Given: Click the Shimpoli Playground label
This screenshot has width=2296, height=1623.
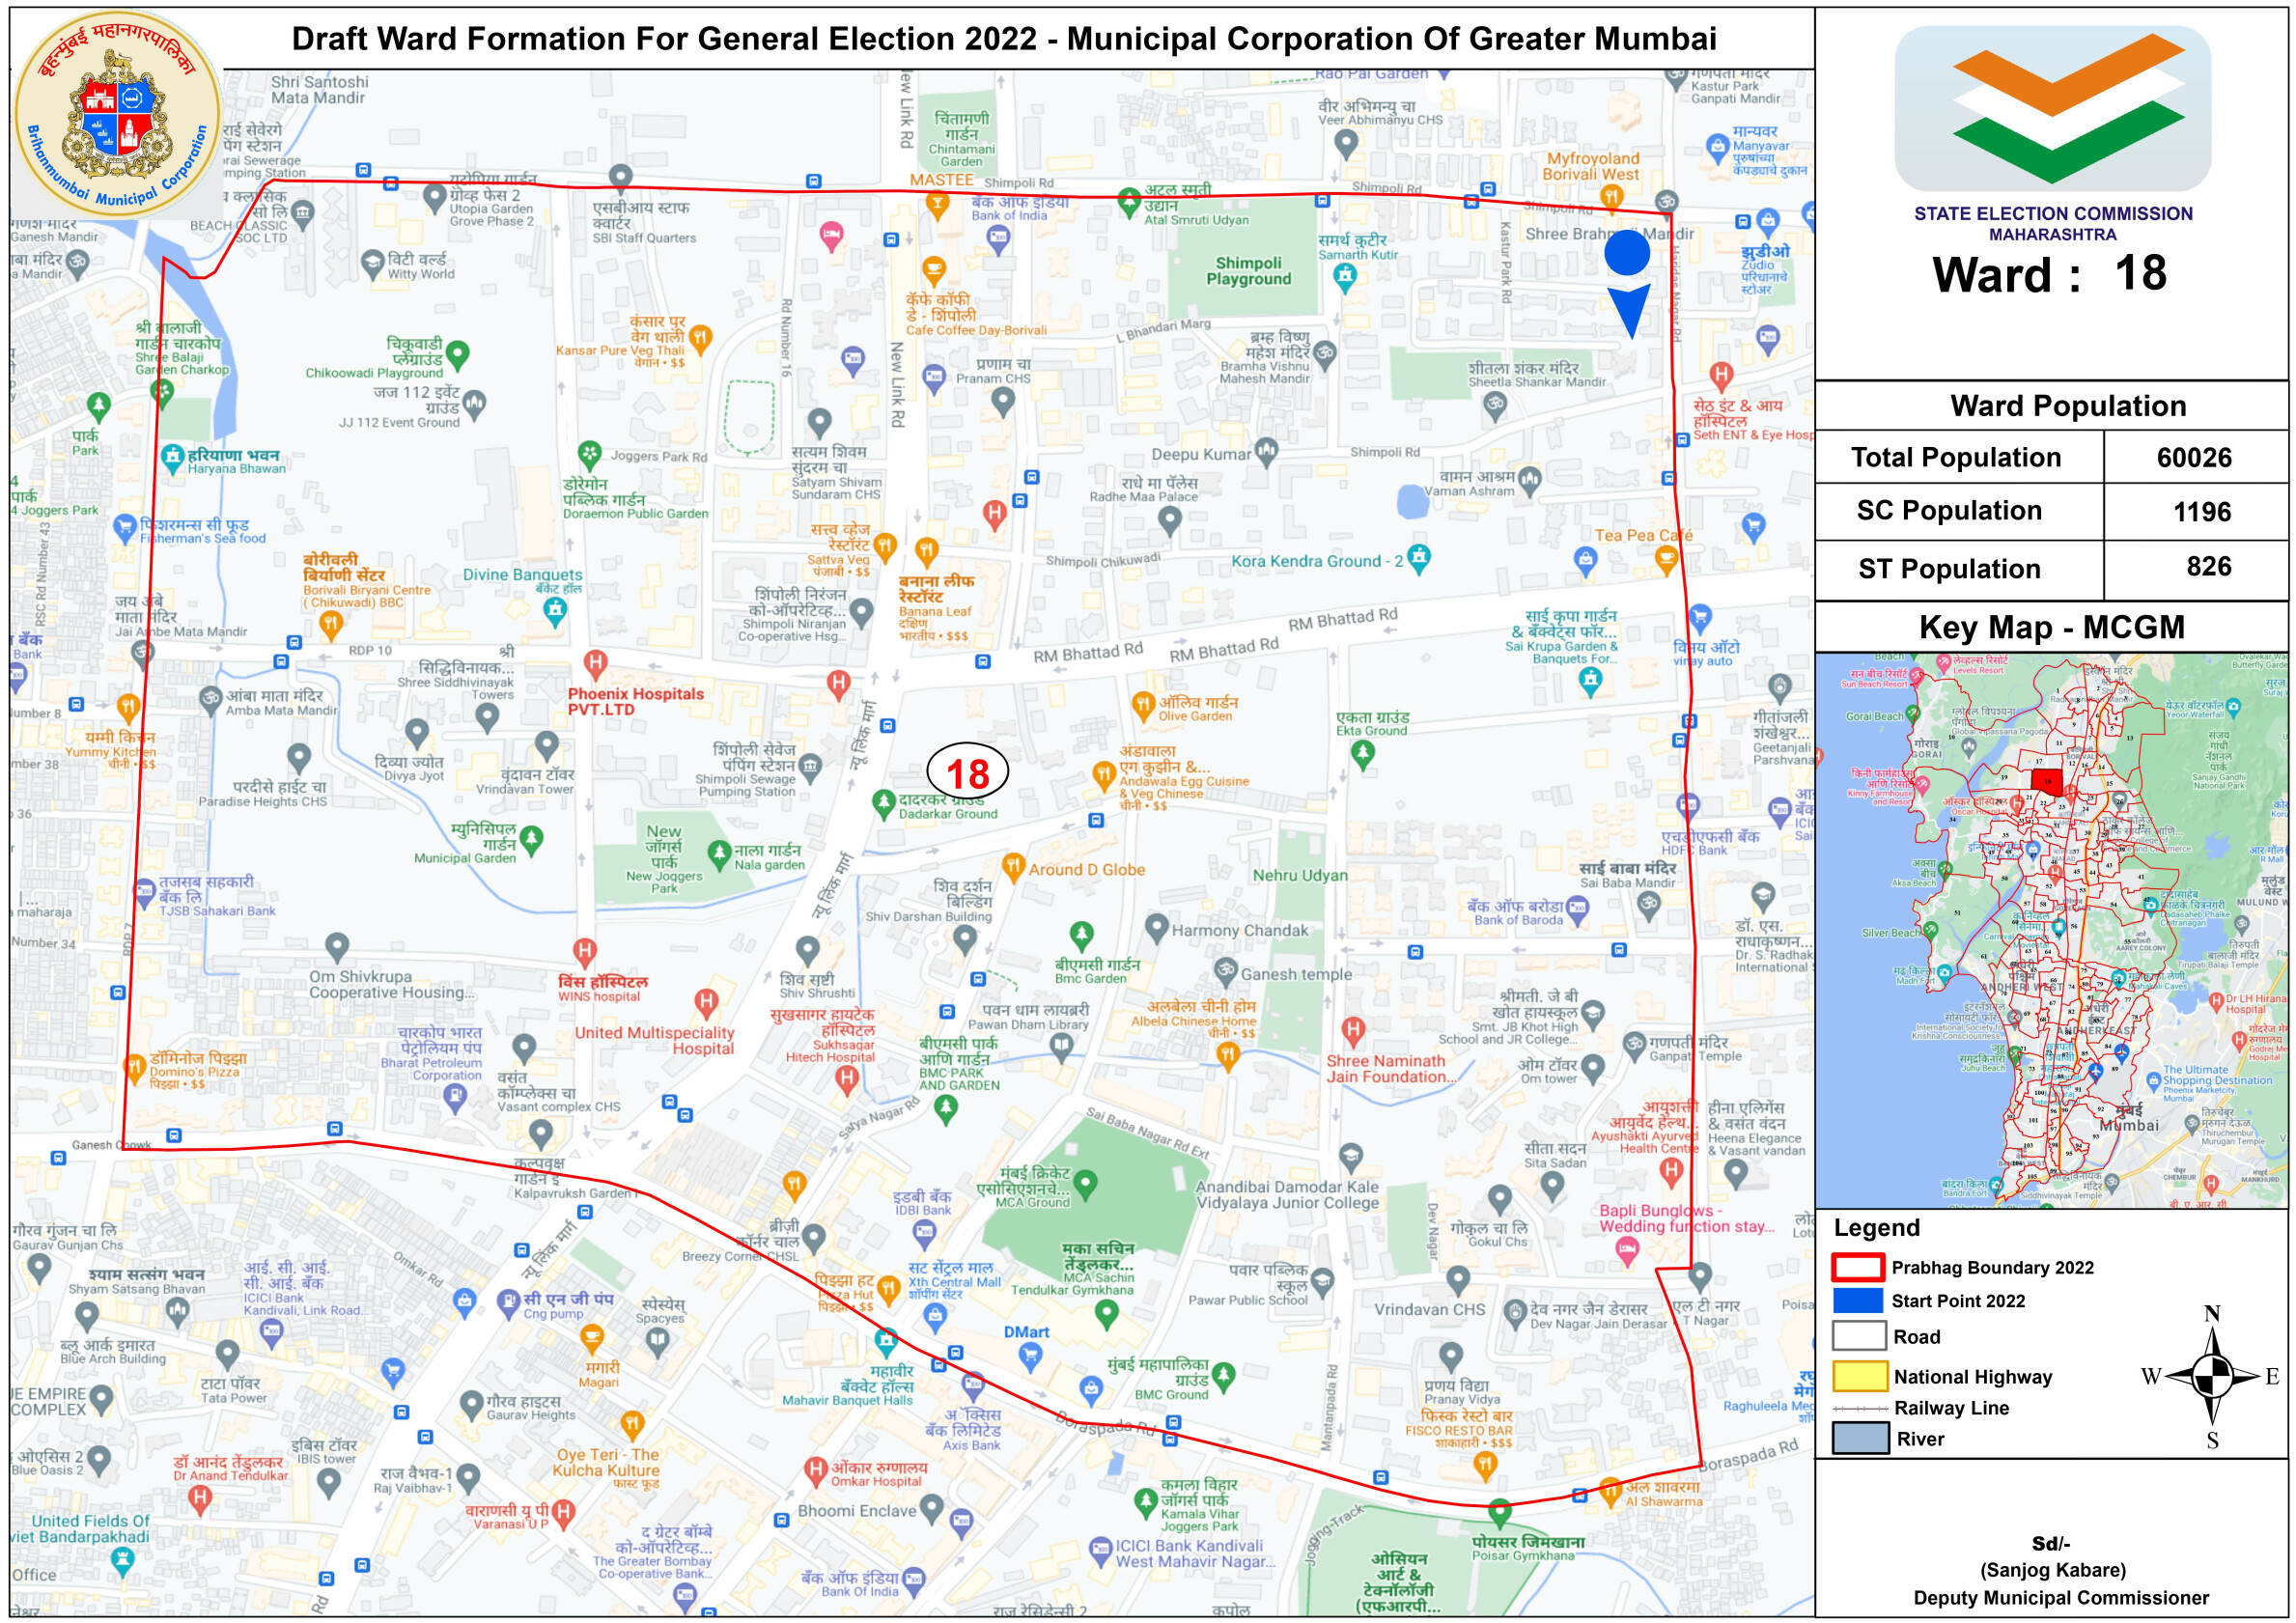Looking at the screenshot, I should tap(1248, 271).
